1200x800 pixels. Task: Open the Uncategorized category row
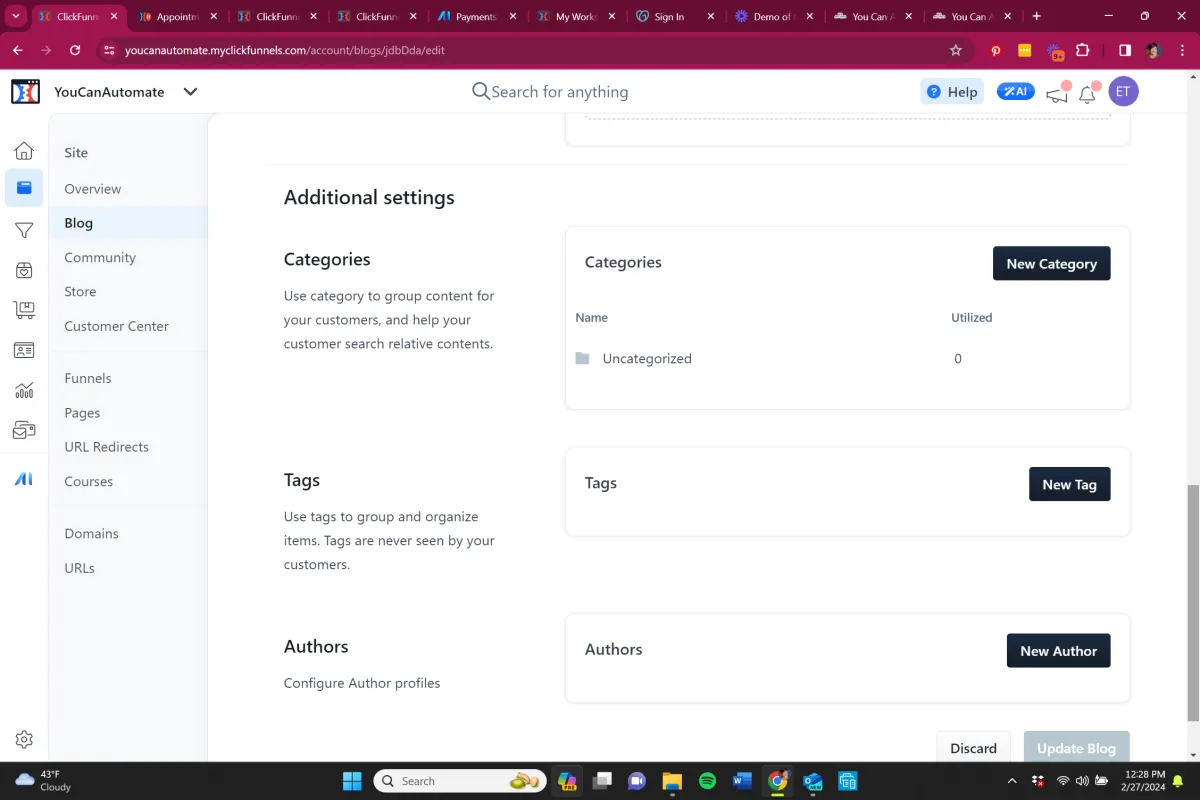click(x=847, y=358)
